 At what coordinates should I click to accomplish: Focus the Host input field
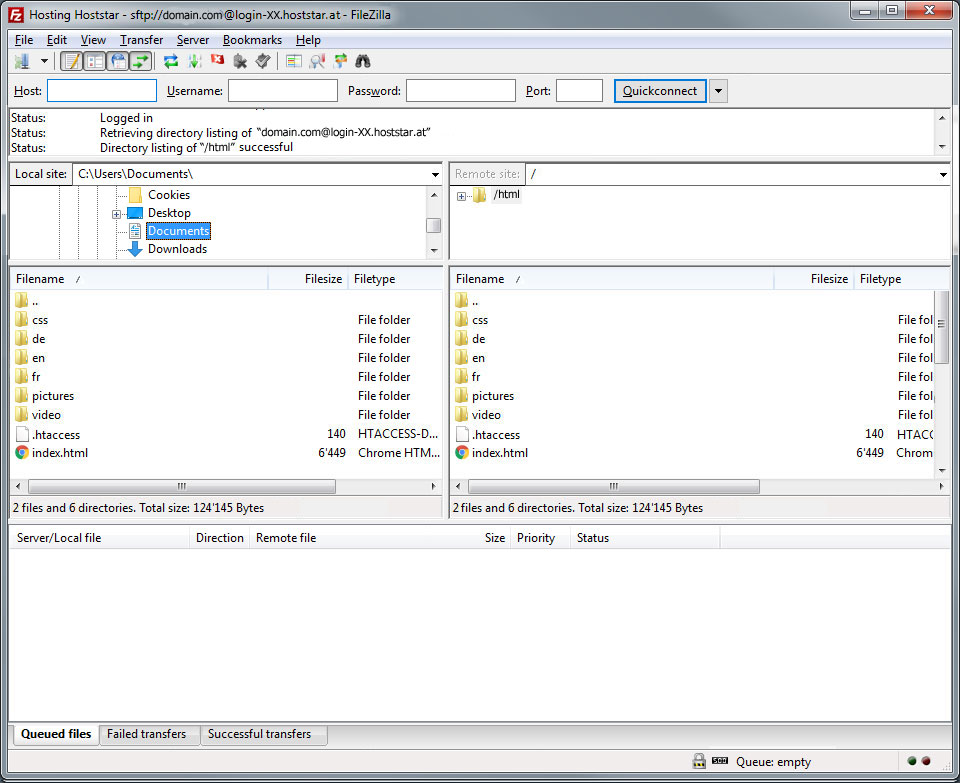pyautogui.click(x=102, y=91)
